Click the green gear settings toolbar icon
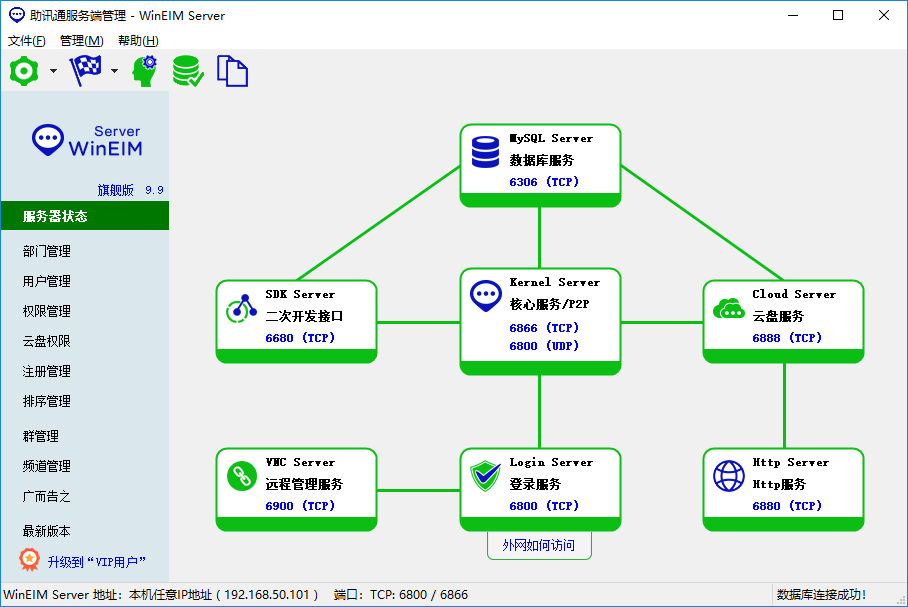 pyautogui.click(x=23, y=71)
